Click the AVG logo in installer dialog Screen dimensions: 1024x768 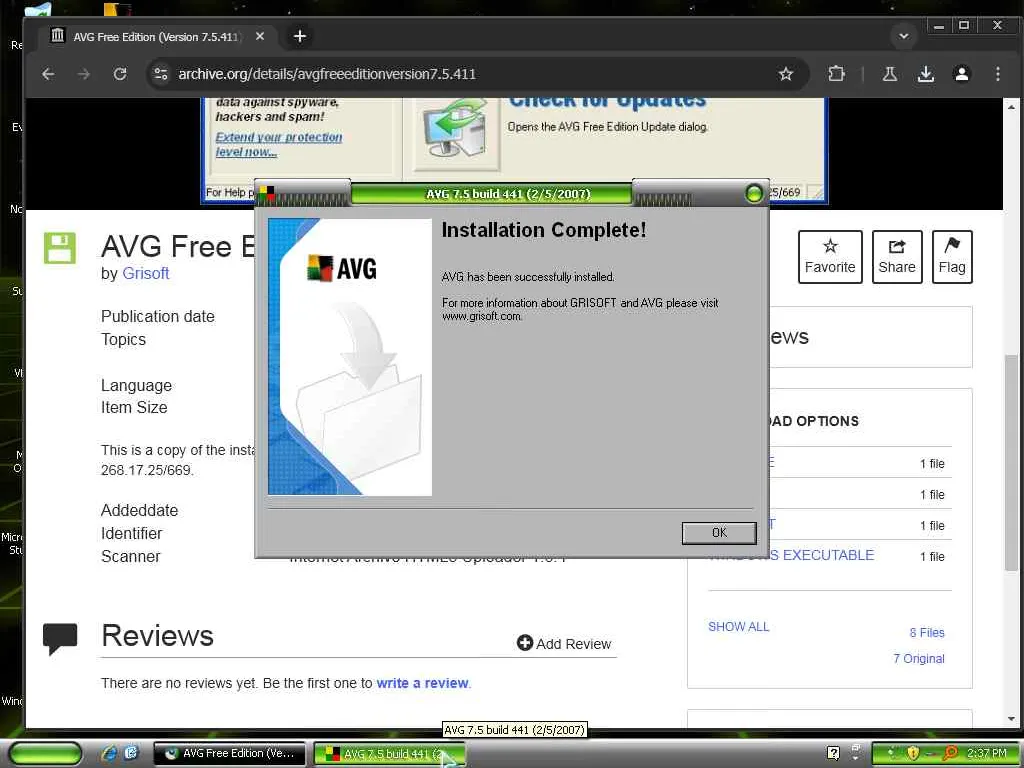click(342, 268)
